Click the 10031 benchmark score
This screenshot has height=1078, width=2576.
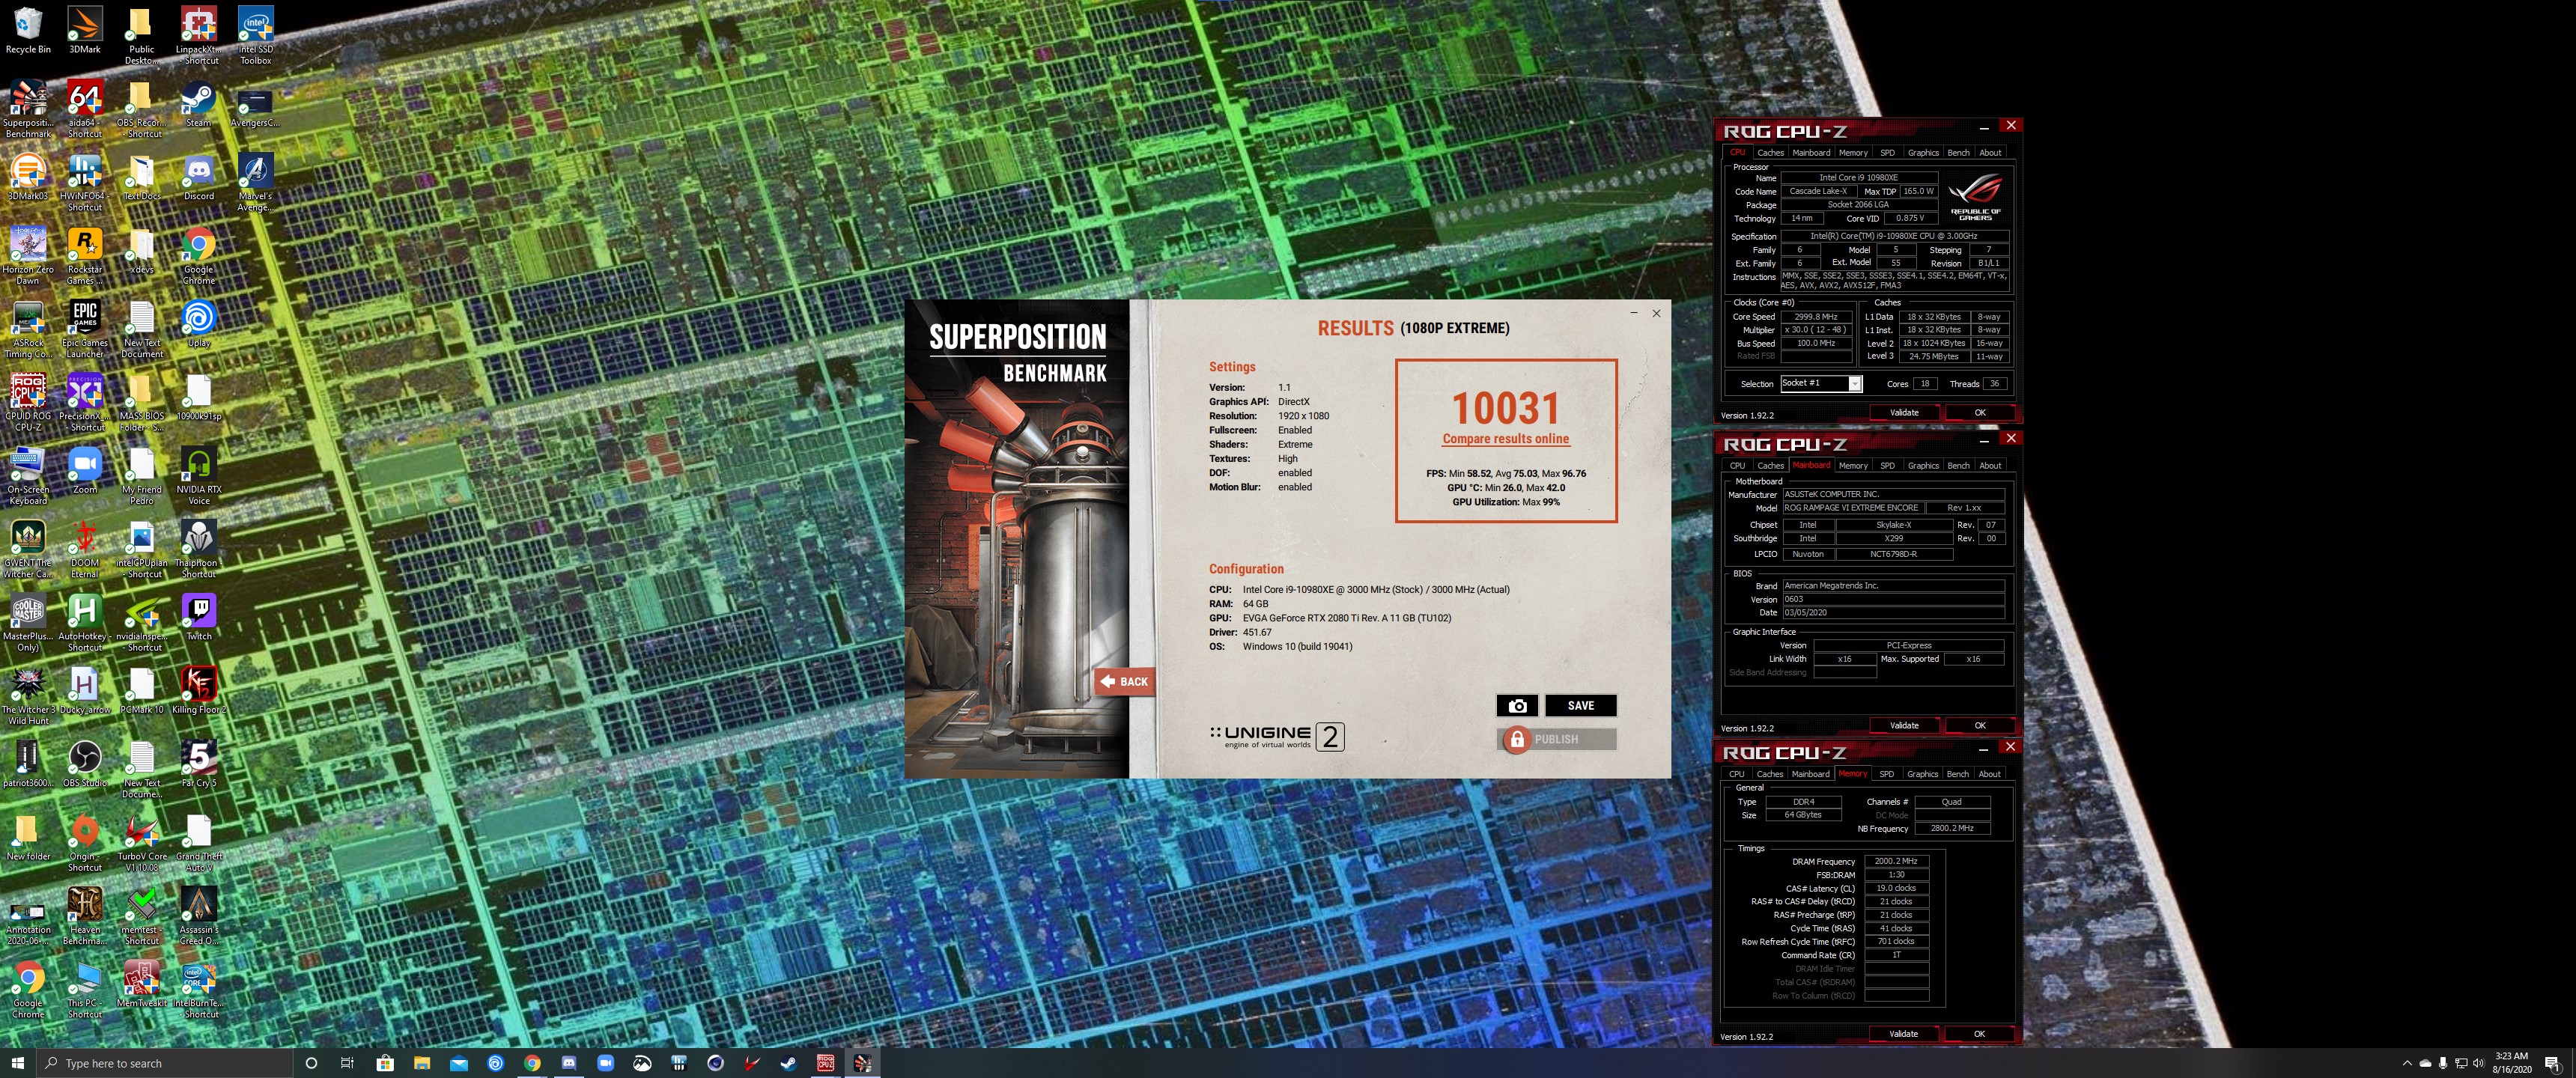click(x=1505, y=408)
